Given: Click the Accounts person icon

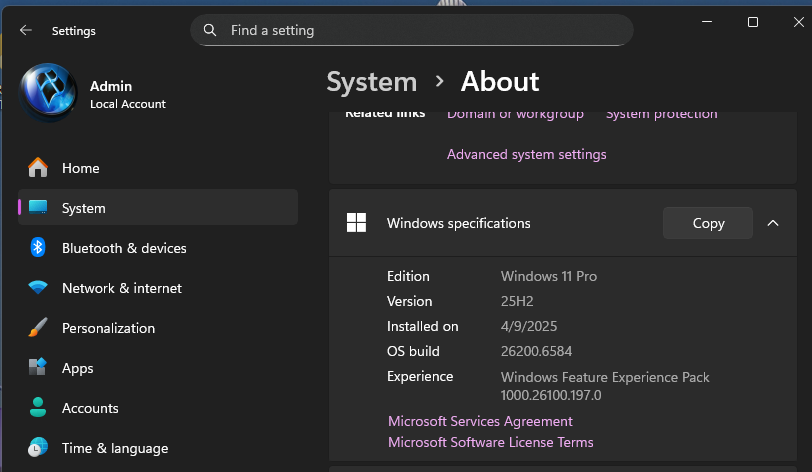Looking at the screenshot, I should [x=38, y=407].
